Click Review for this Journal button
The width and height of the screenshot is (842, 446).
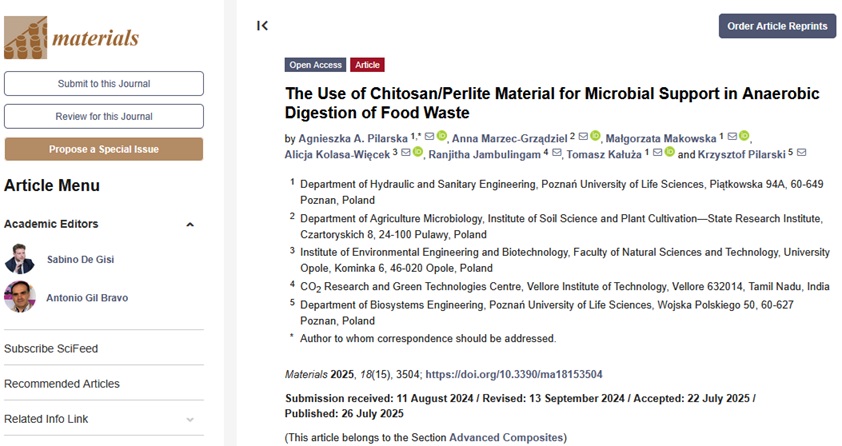pos(104,116)
